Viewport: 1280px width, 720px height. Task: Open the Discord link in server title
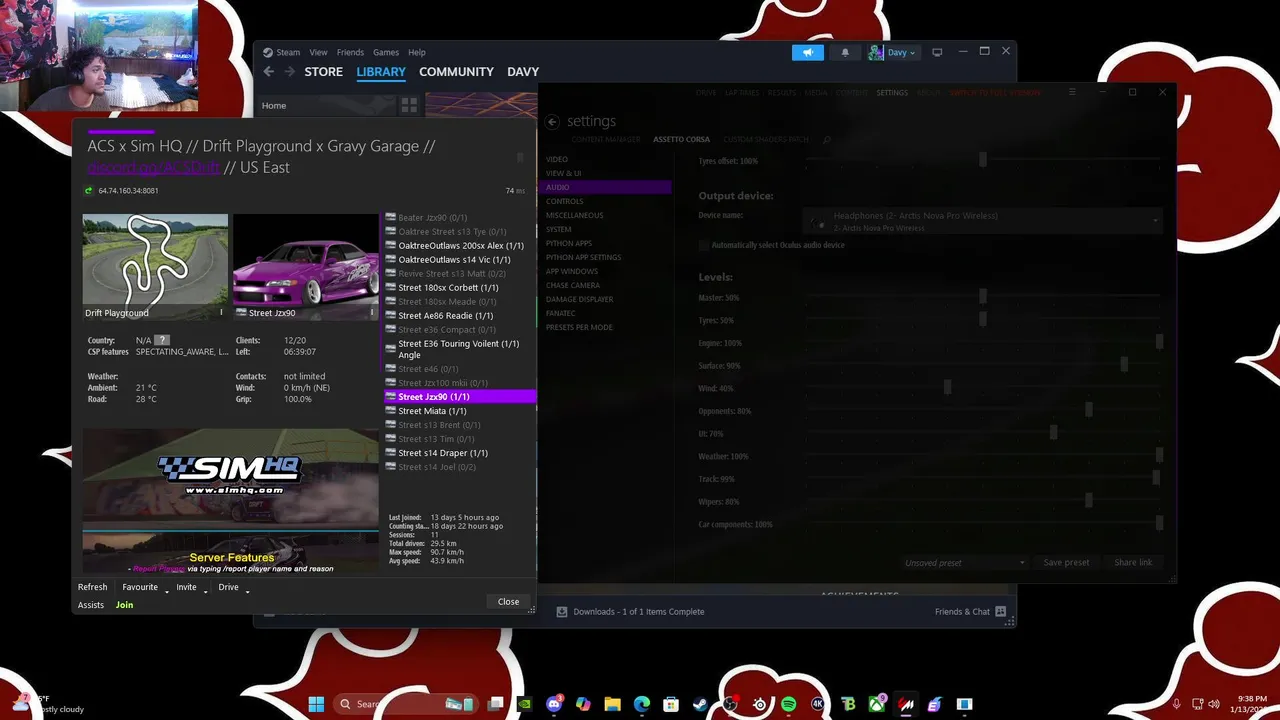click(x=154, y=167)
